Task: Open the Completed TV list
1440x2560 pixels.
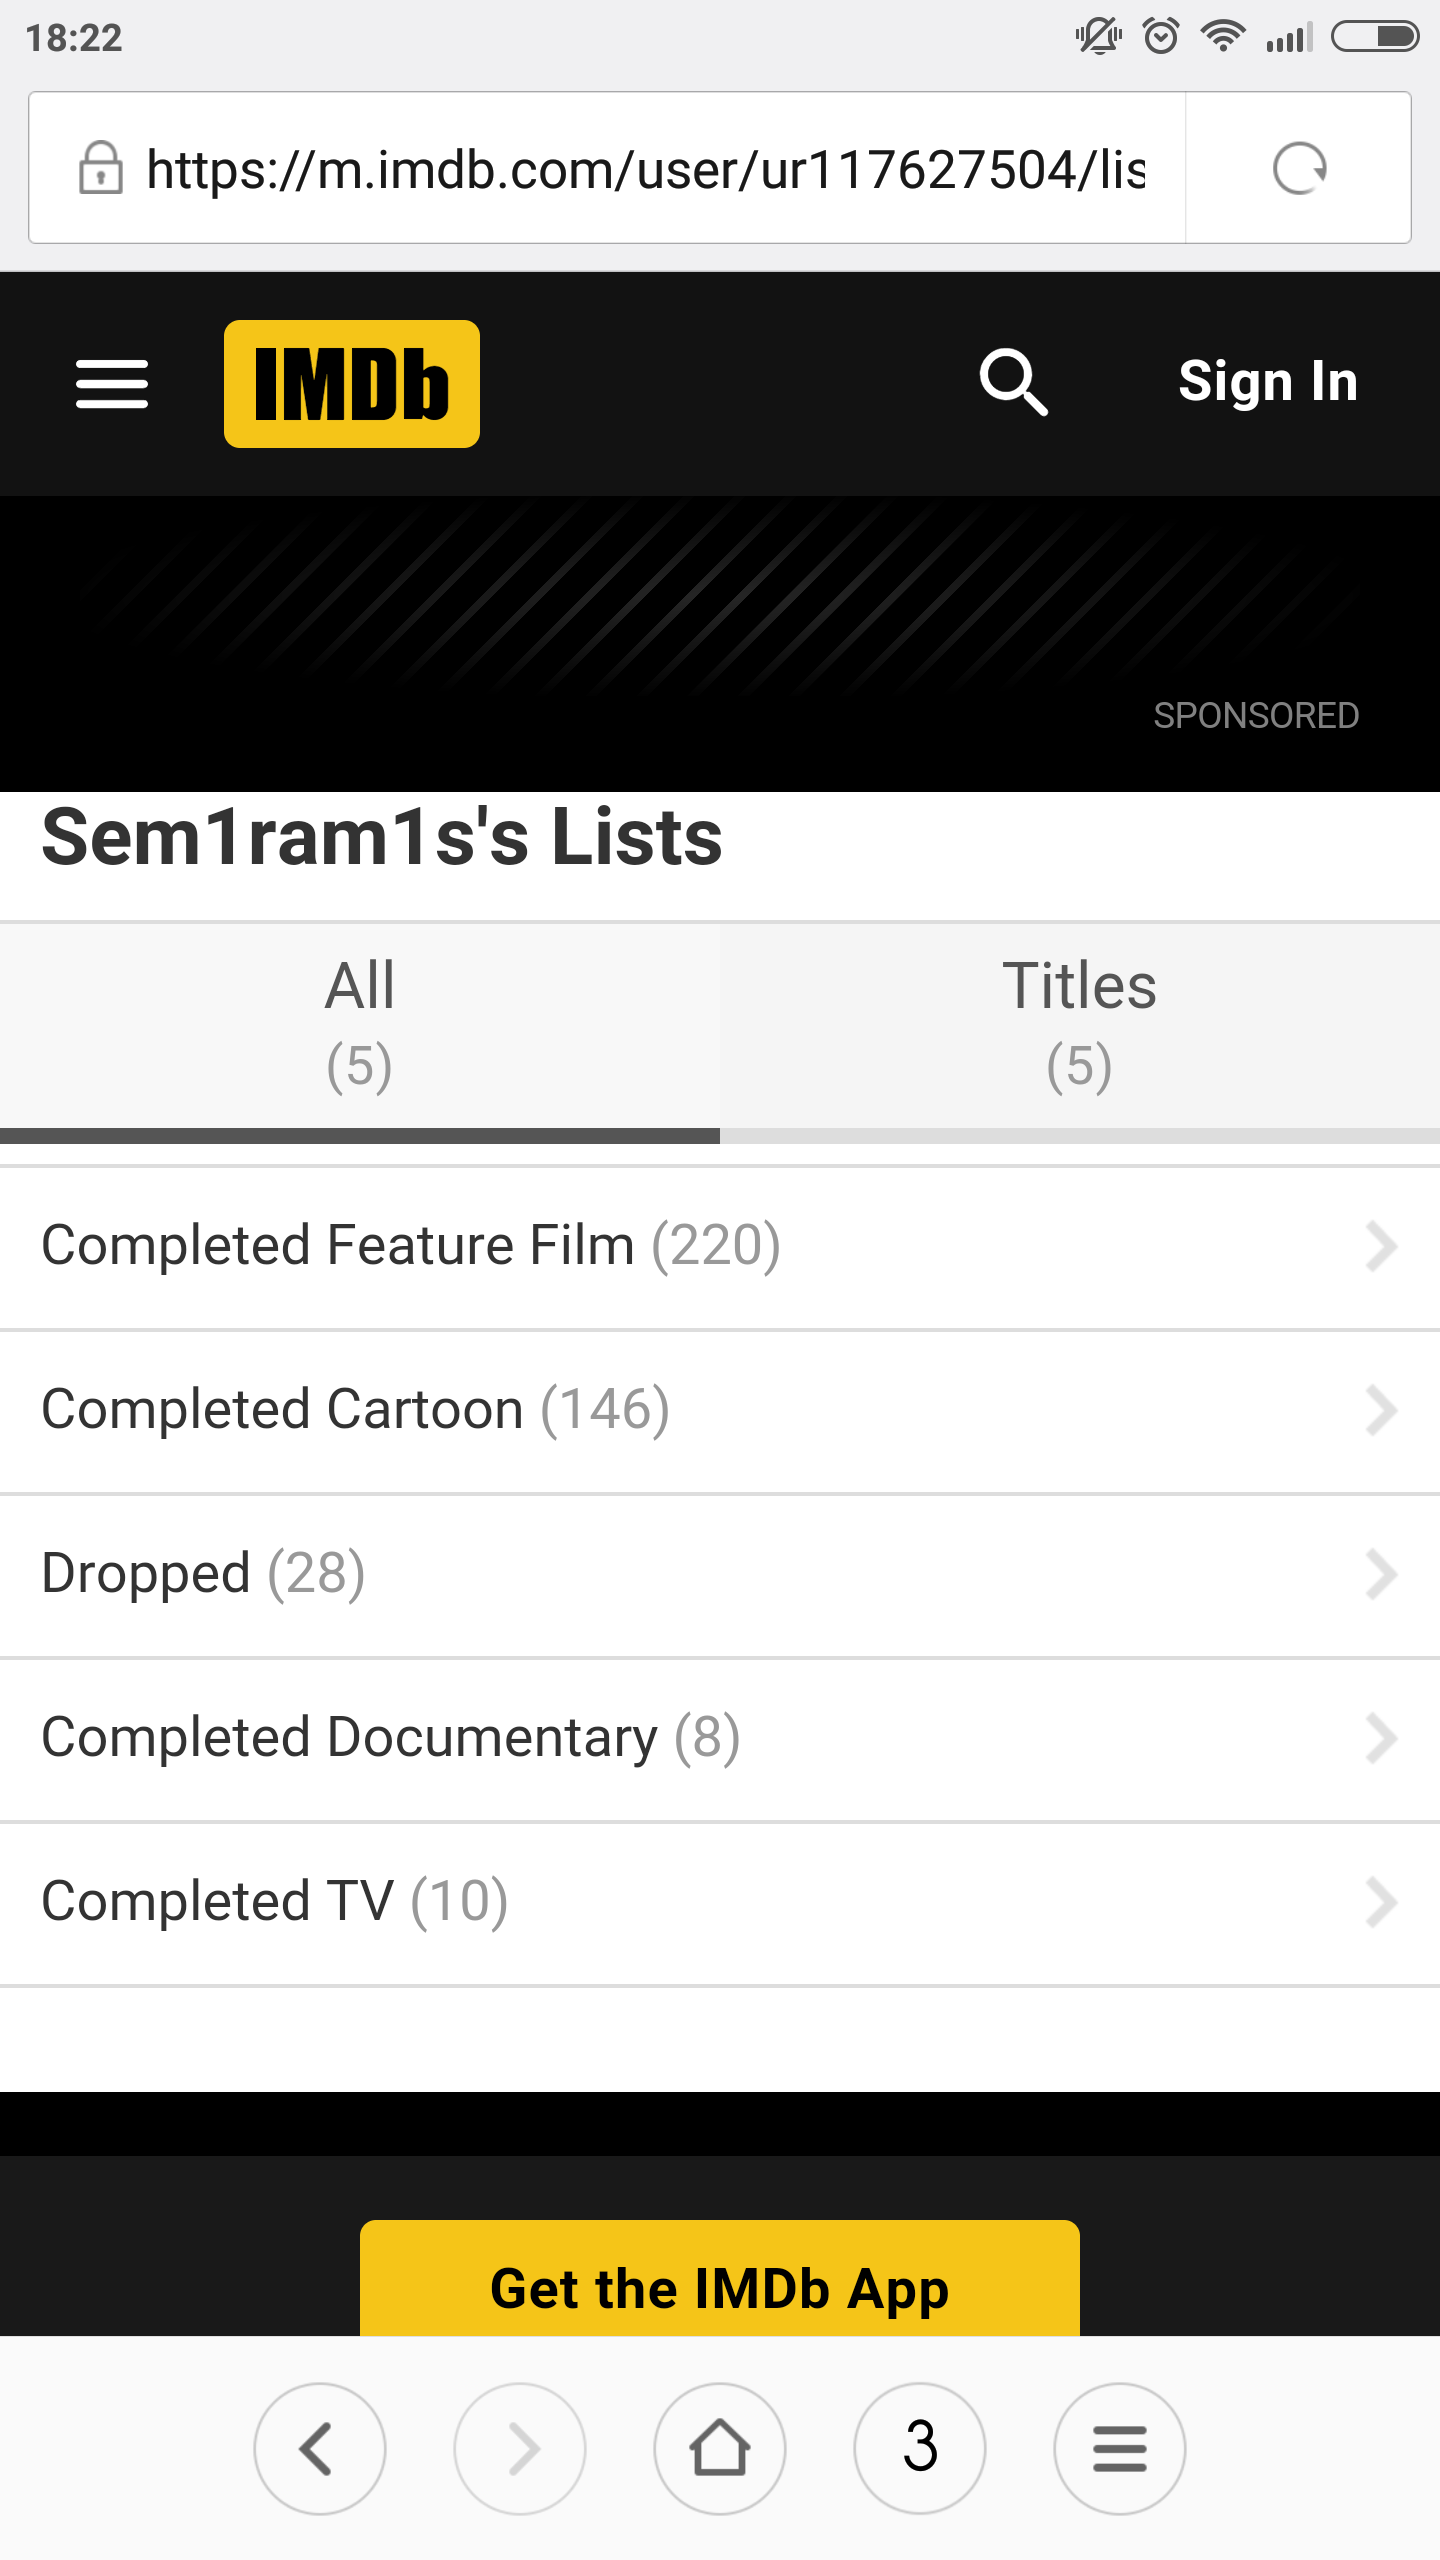Action: (275, 1902)
